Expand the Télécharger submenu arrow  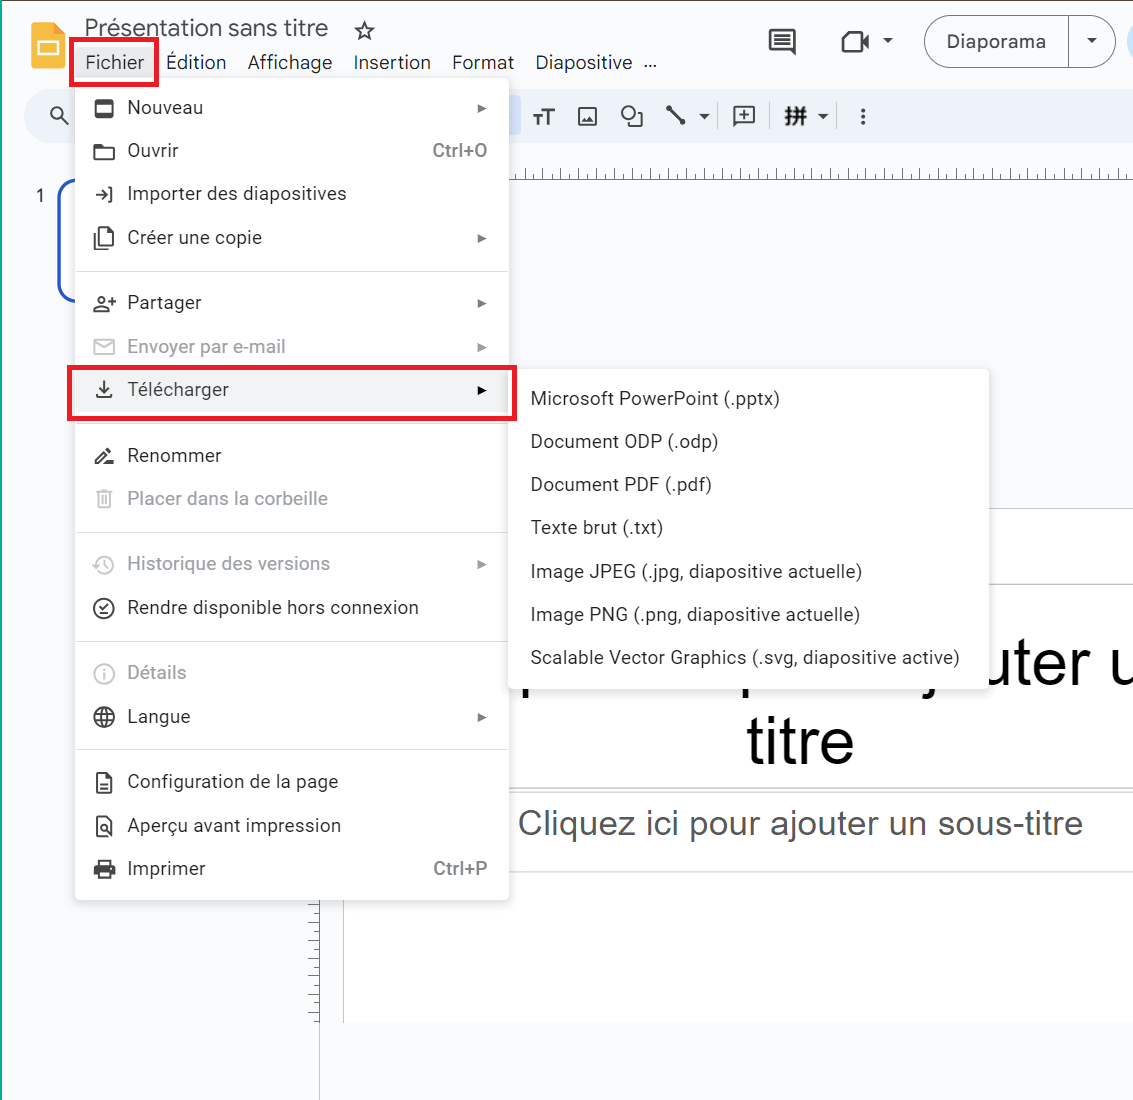(x=482, y=390)
